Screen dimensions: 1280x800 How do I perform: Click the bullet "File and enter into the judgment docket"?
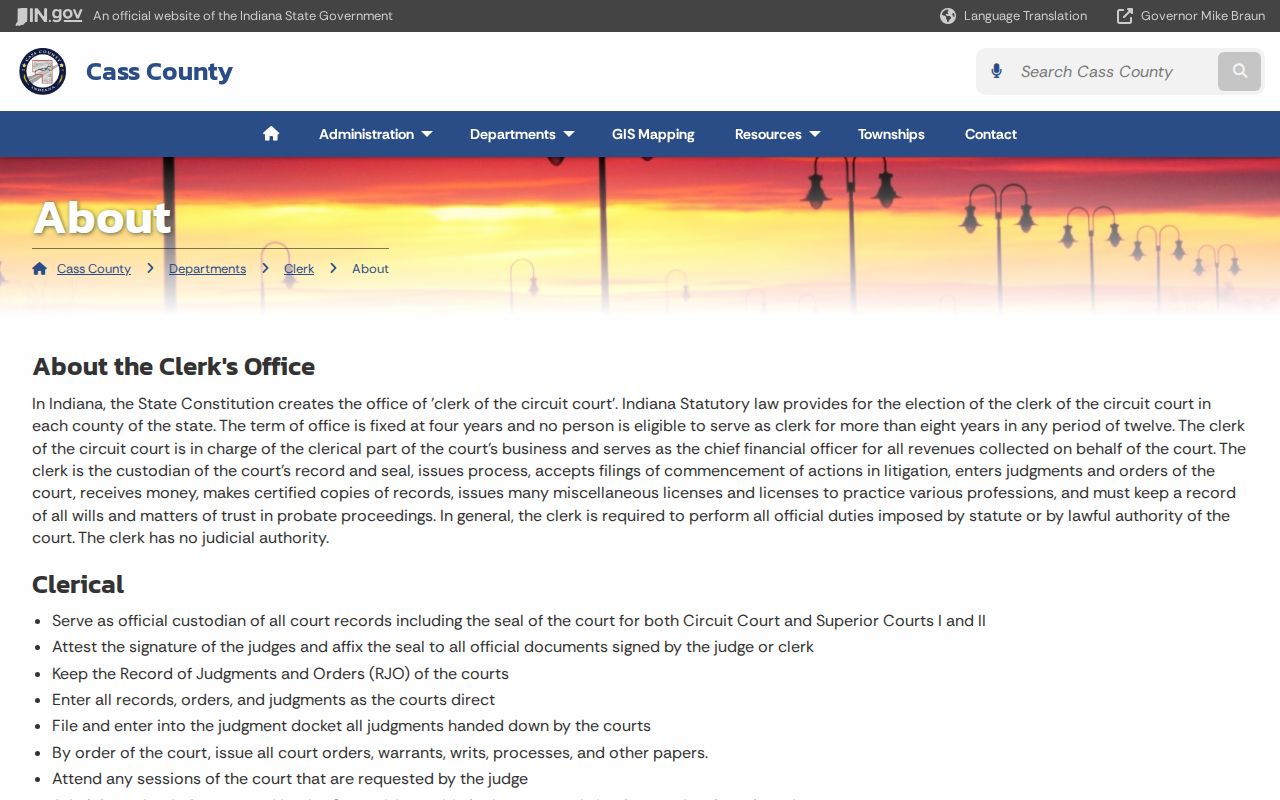pyautogui.click(x=351, y=726)
